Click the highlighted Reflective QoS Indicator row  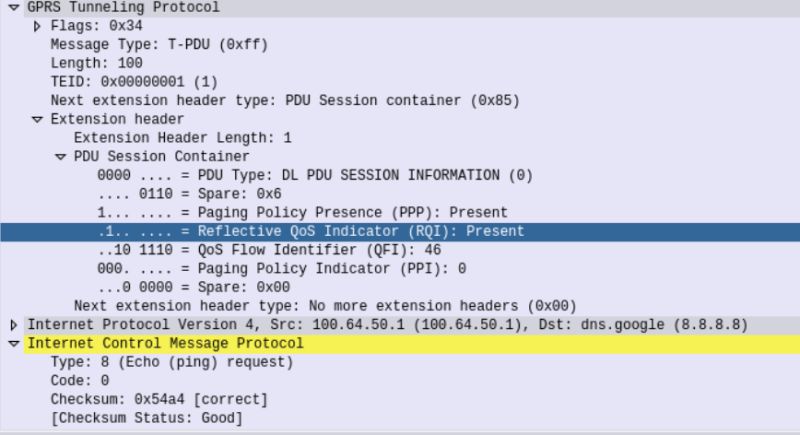click(x=310, y=231)
